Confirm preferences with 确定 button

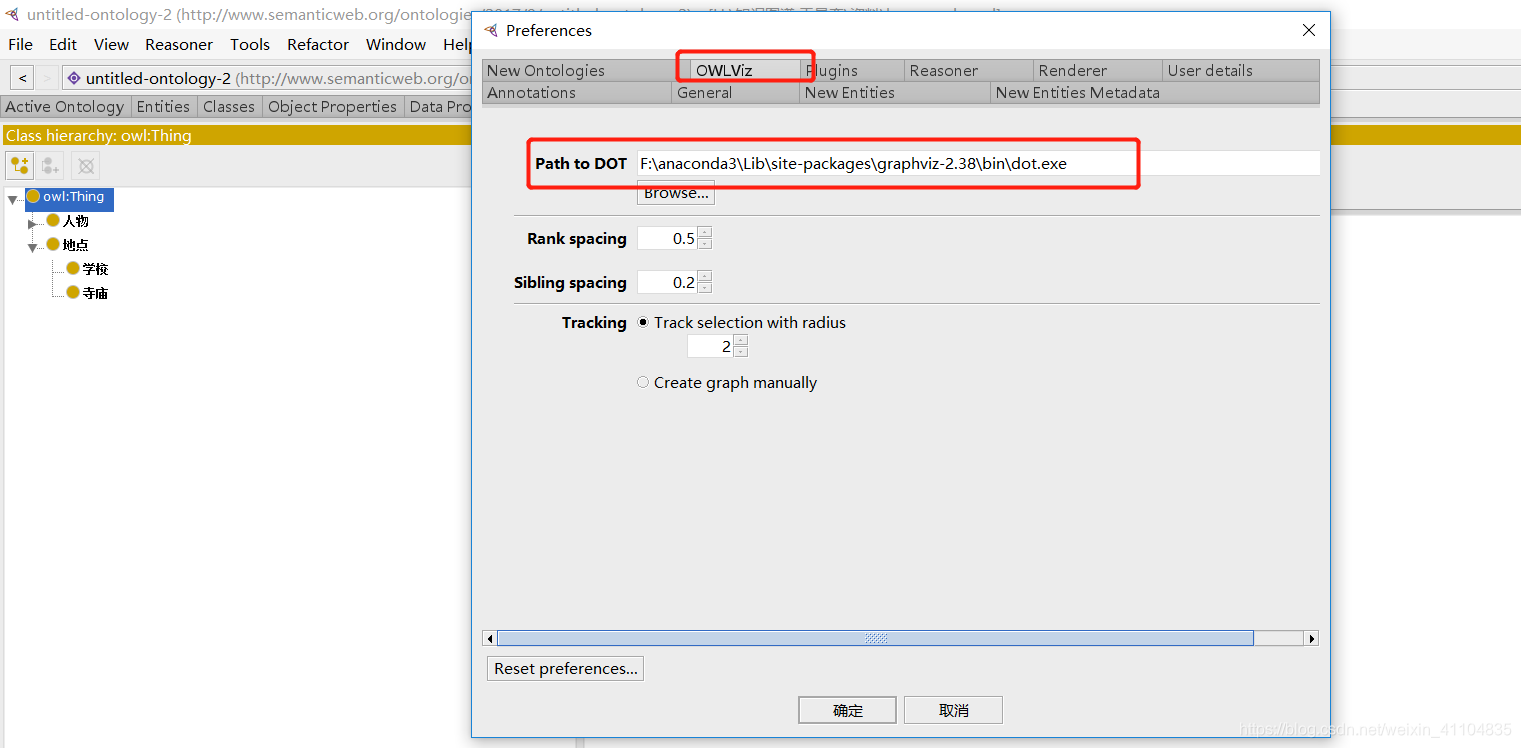point(848,710)
